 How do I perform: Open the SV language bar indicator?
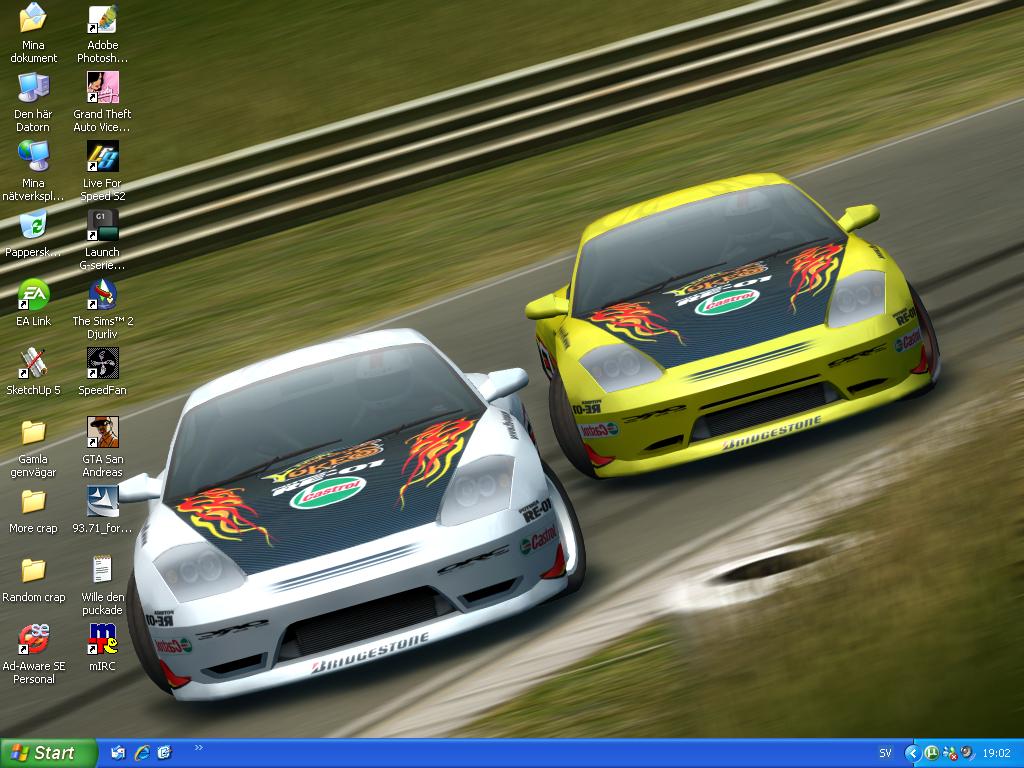click(x=885, y=754)
